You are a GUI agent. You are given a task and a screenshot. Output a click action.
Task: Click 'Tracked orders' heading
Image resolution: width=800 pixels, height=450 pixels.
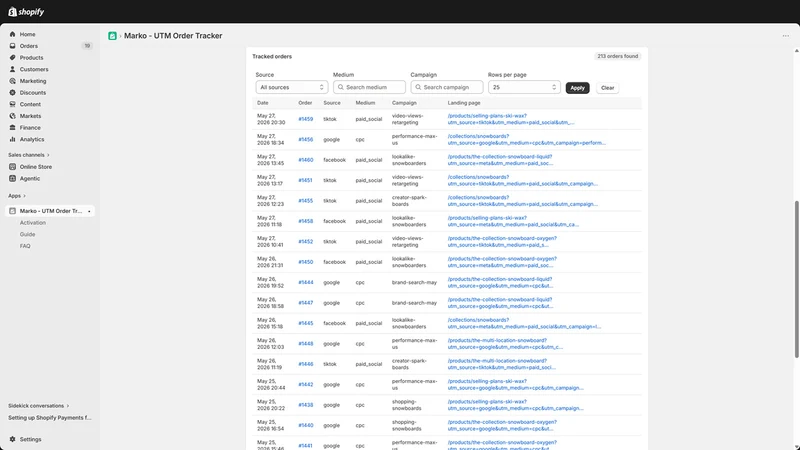[272, 56]
